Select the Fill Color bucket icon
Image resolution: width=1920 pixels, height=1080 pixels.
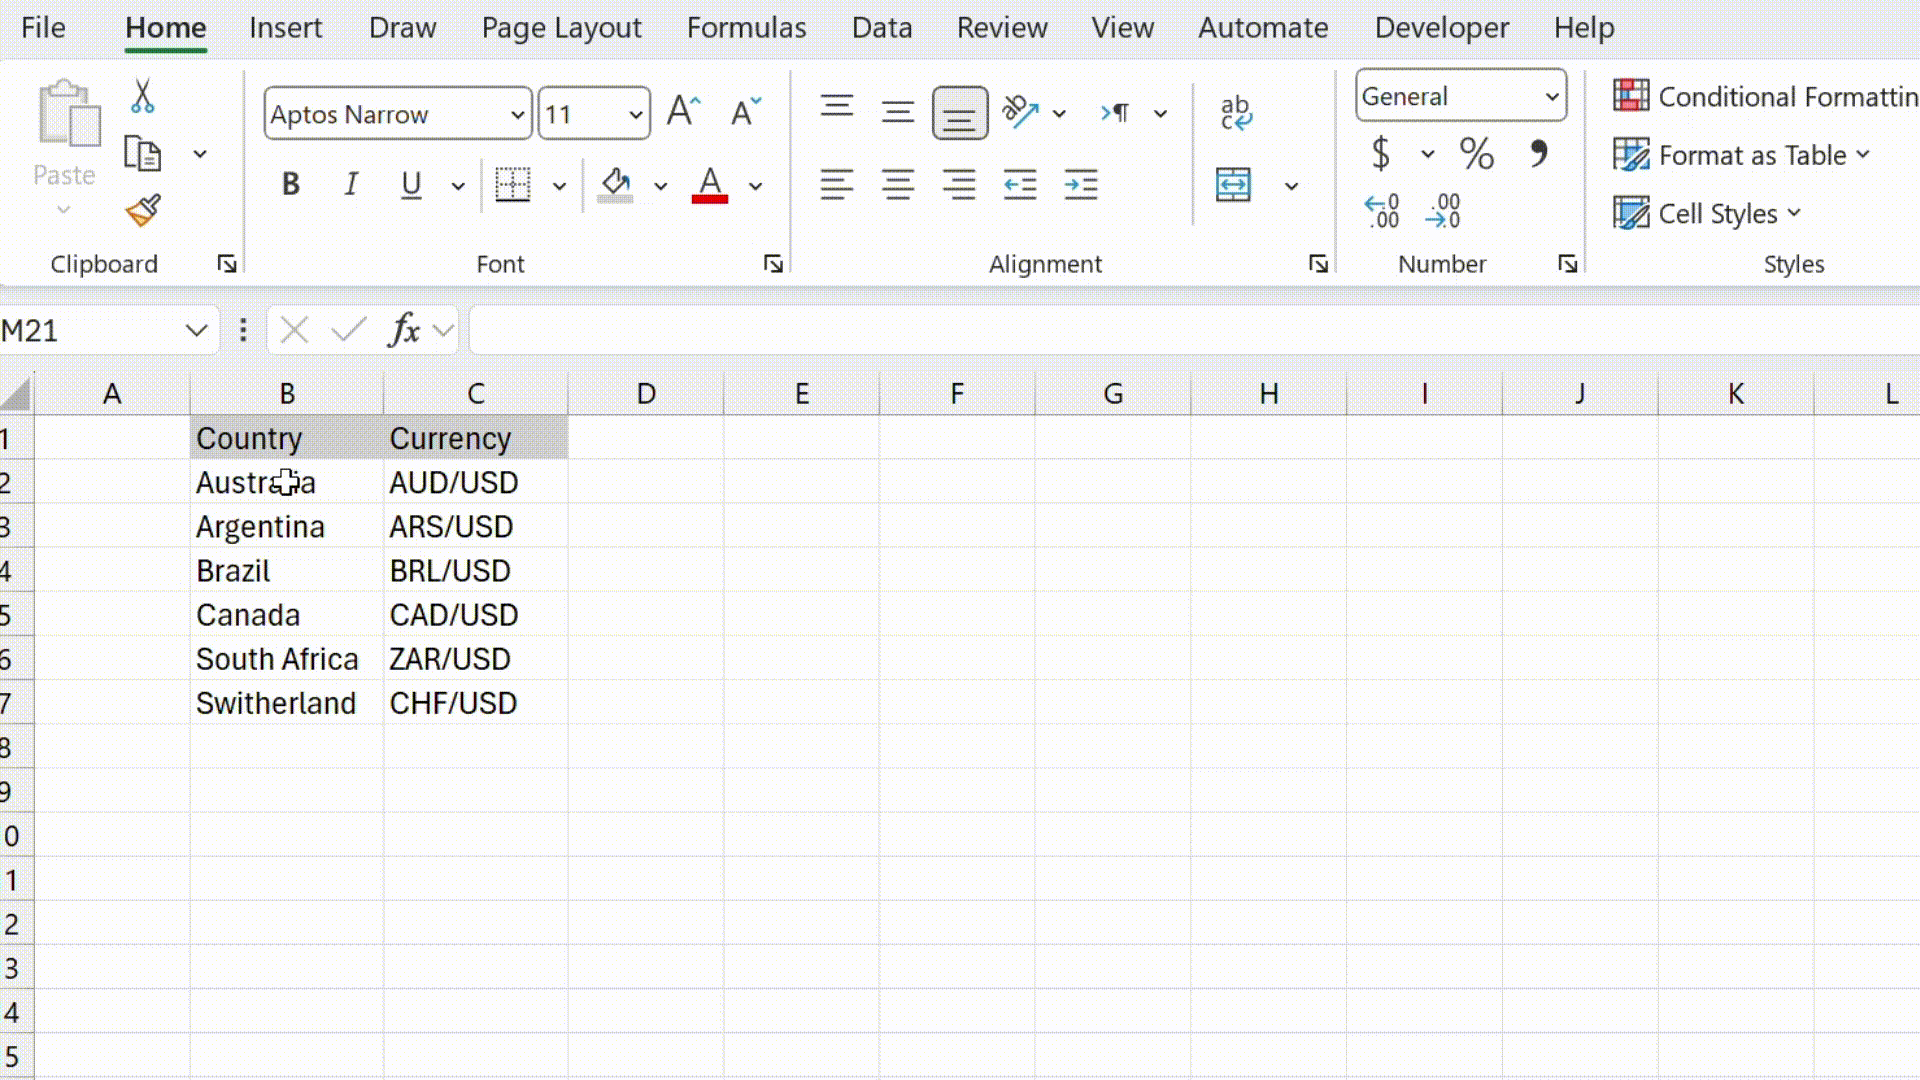pos(614,184)
